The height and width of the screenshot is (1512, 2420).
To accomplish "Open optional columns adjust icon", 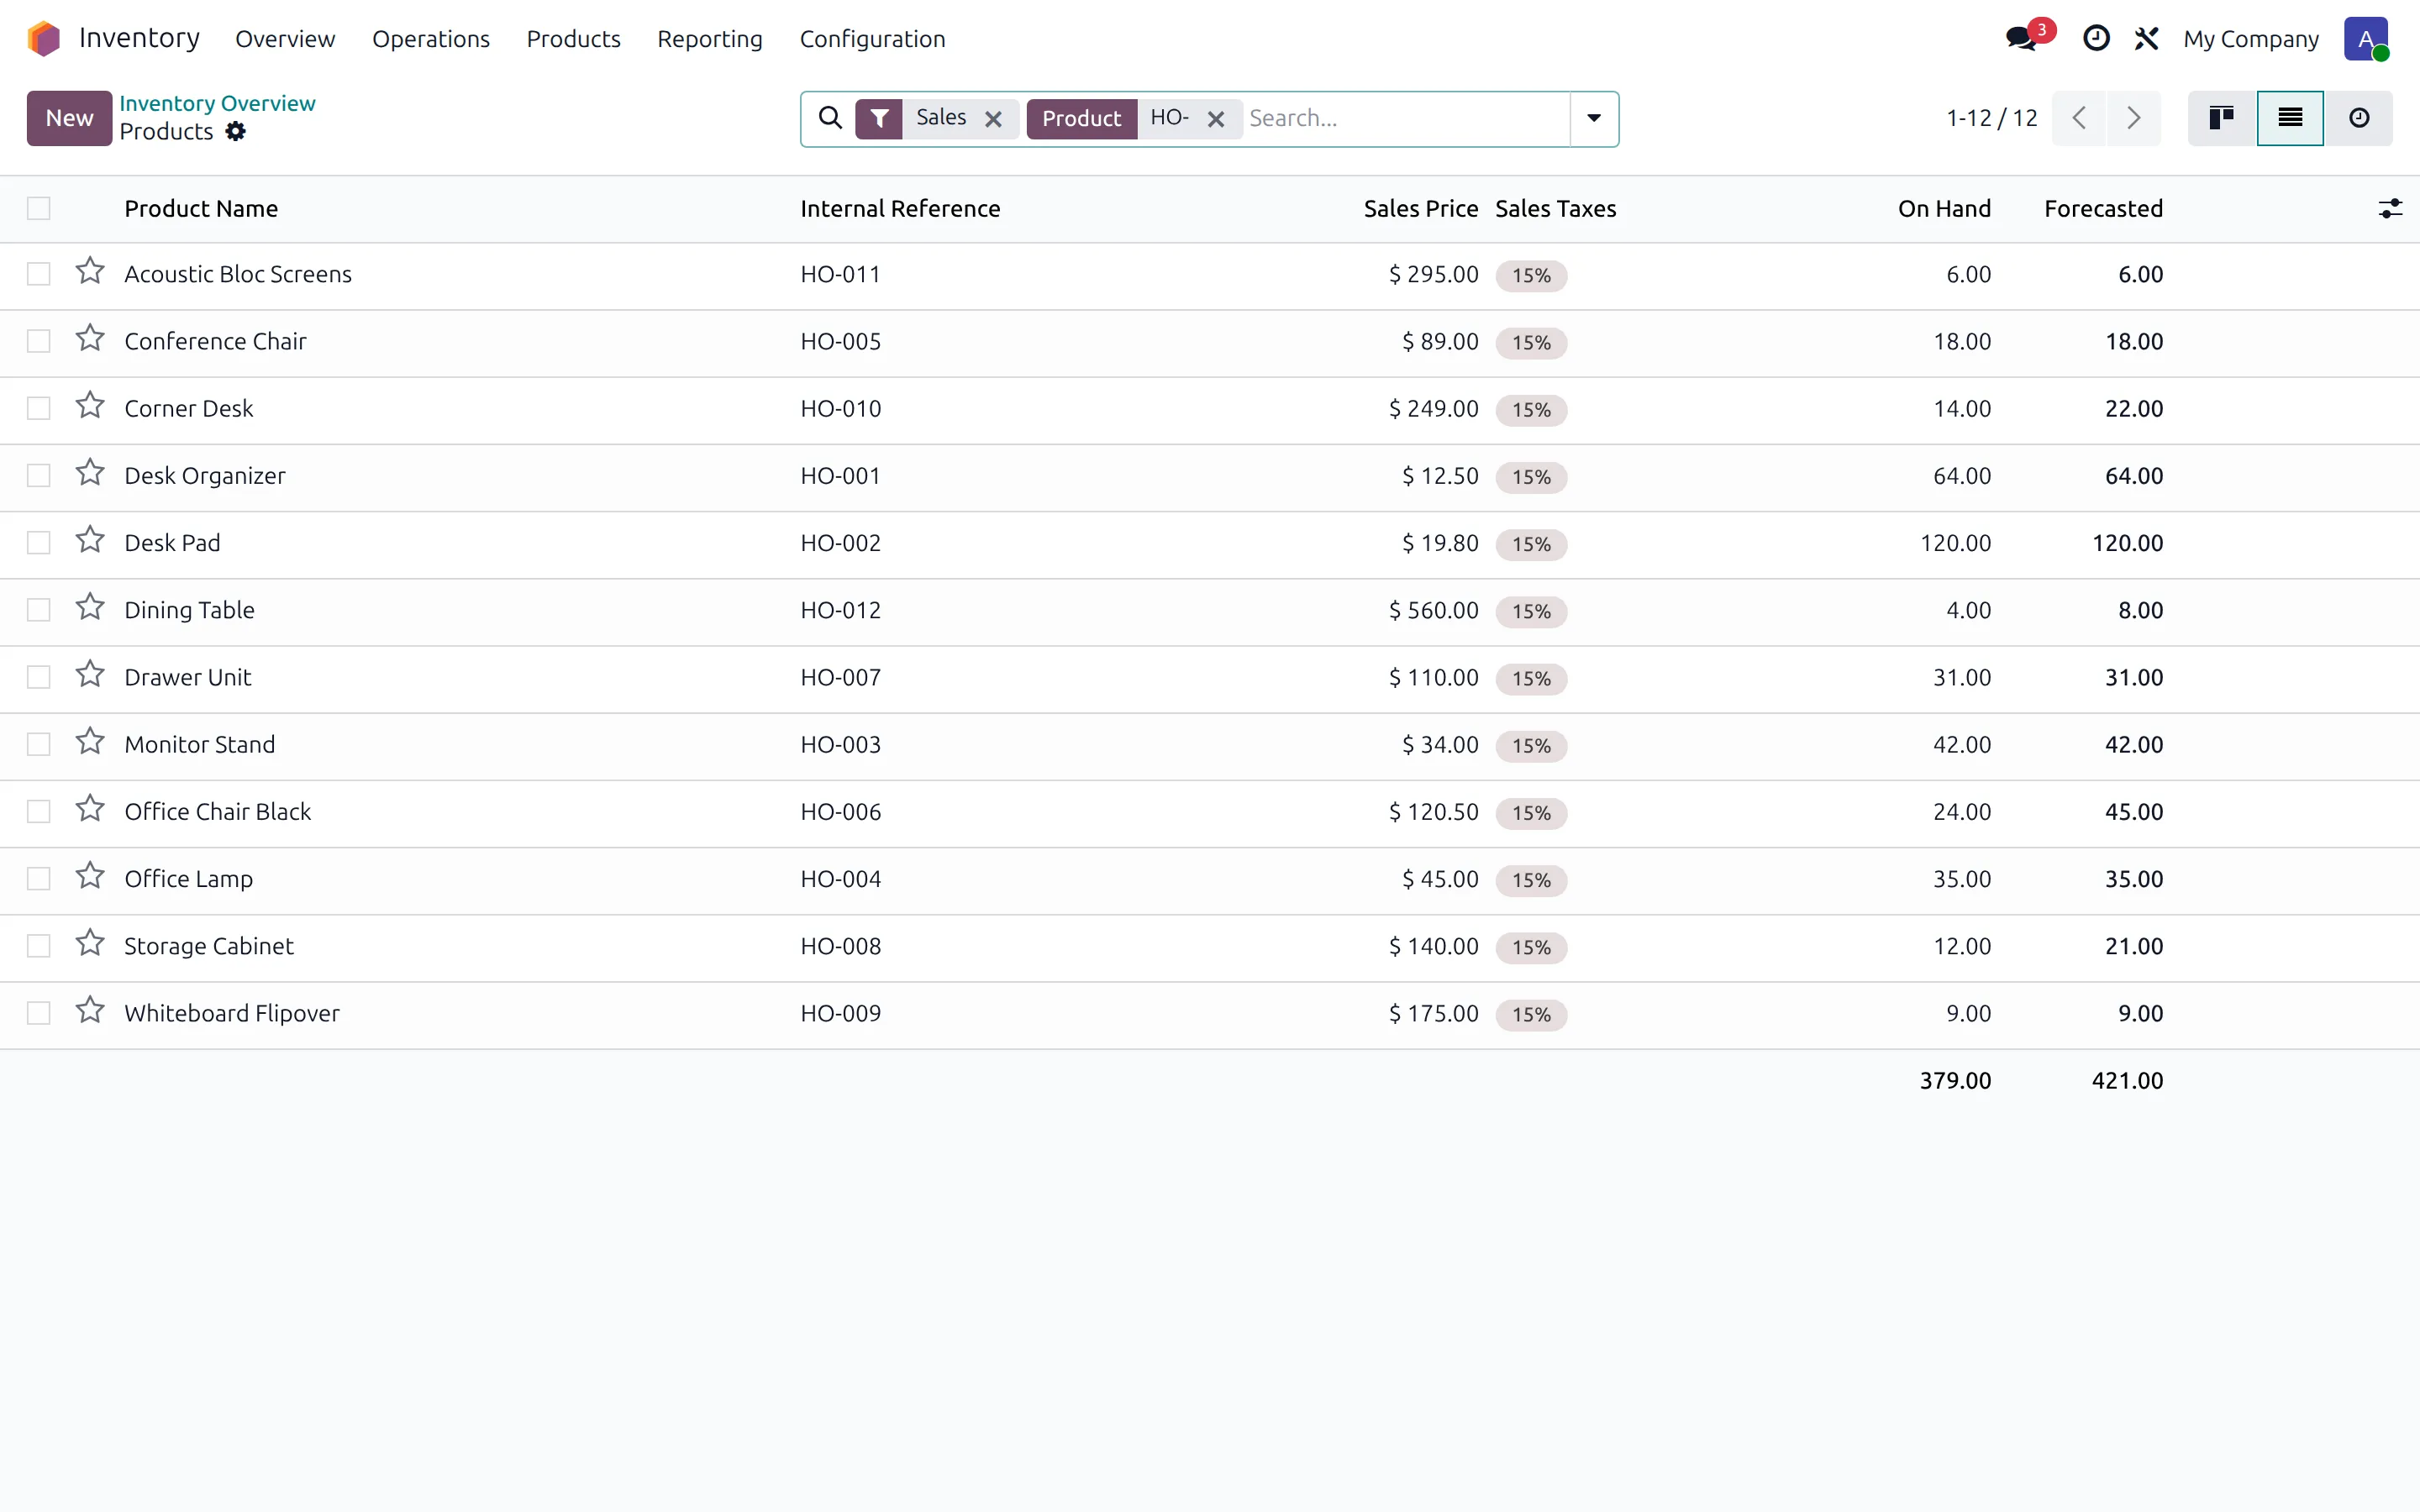I will pyautogui.click(x=2390, y=208).
